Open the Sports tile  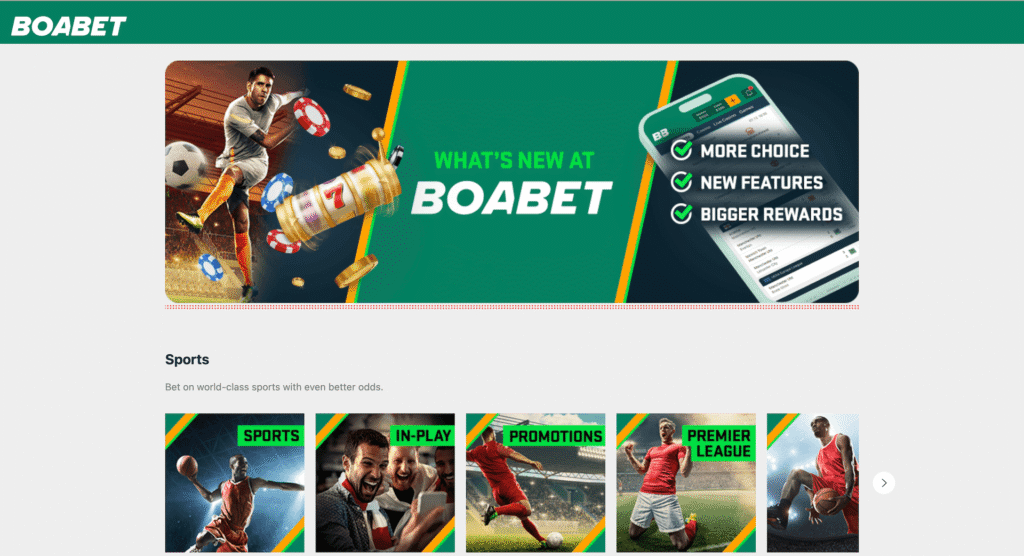point(234,483)
